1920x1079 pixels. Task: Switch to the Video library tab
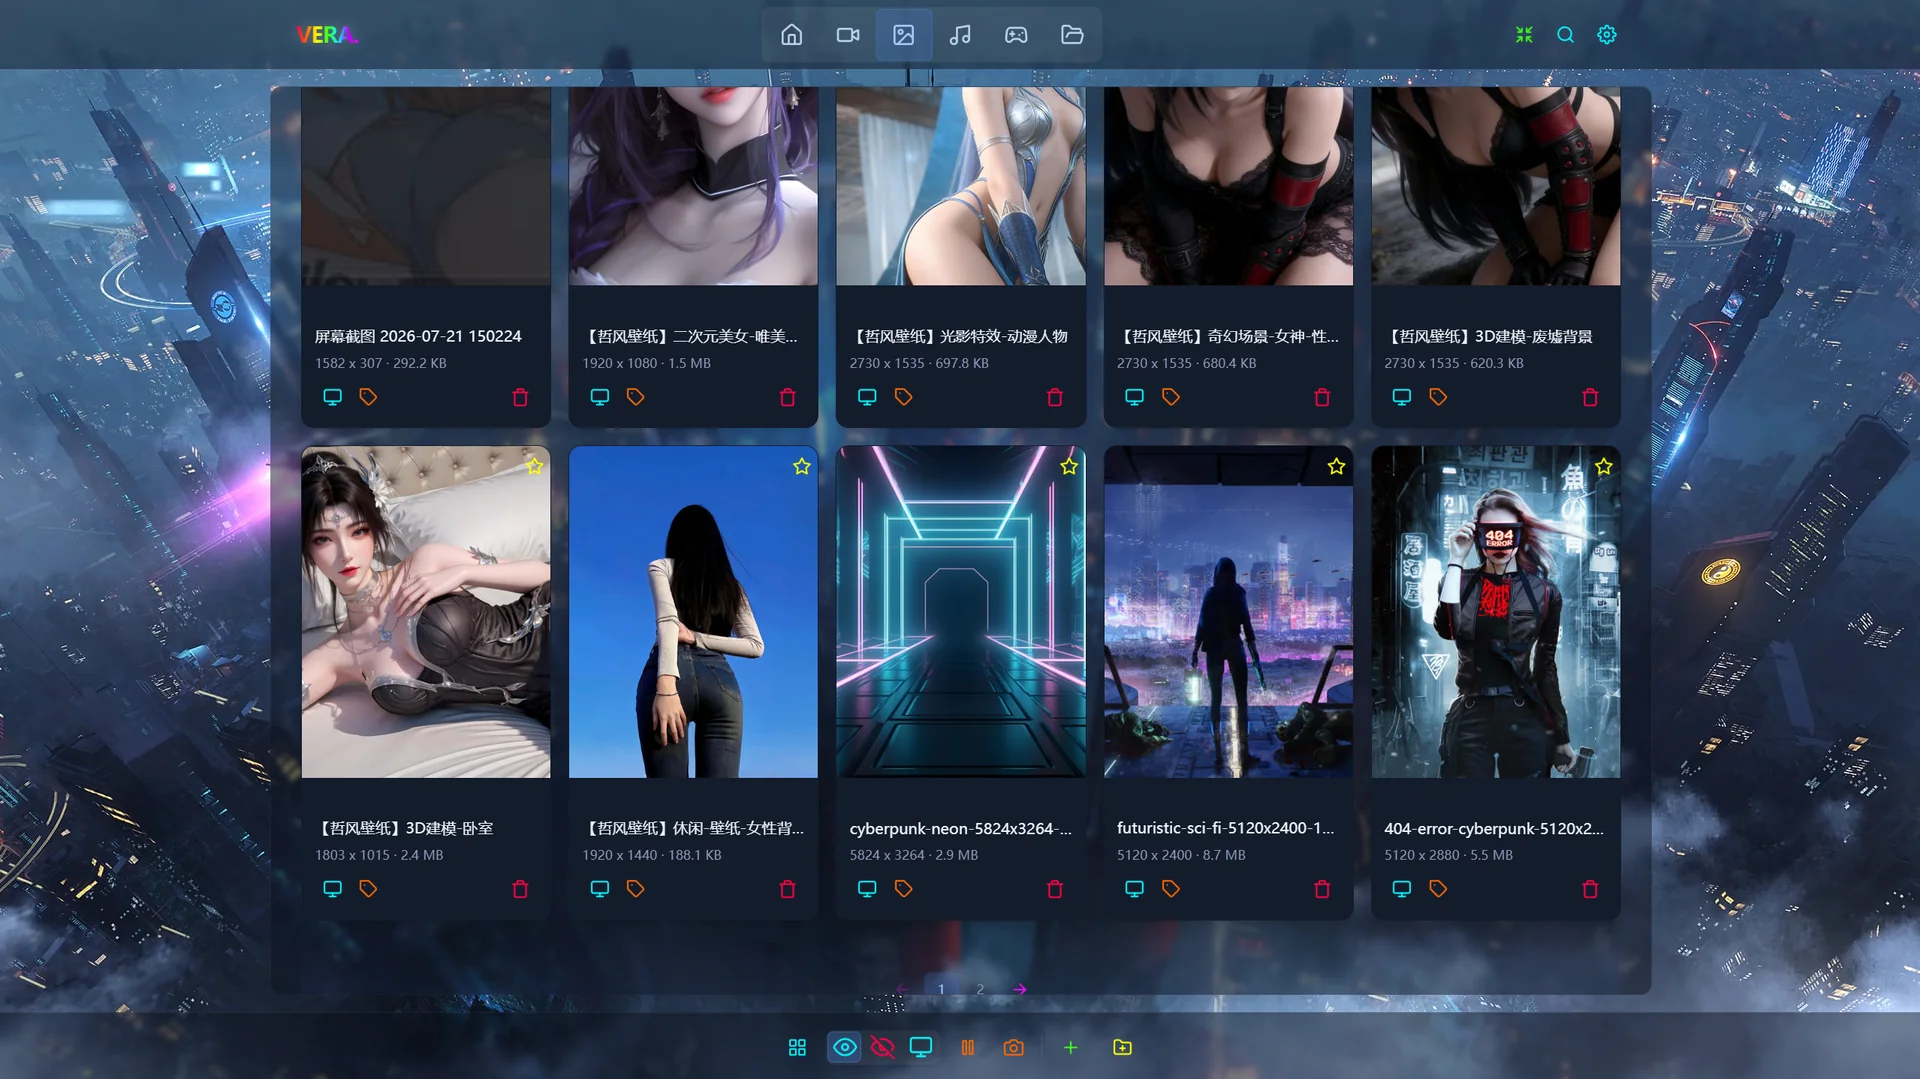point(847,35)
